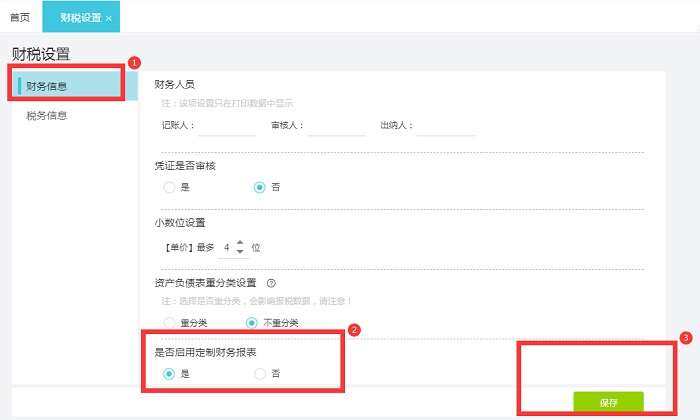The width and height of the screenshot is (700, 420).
Task: Choose the 不重分类 radio option
Action: coord(252,323)
